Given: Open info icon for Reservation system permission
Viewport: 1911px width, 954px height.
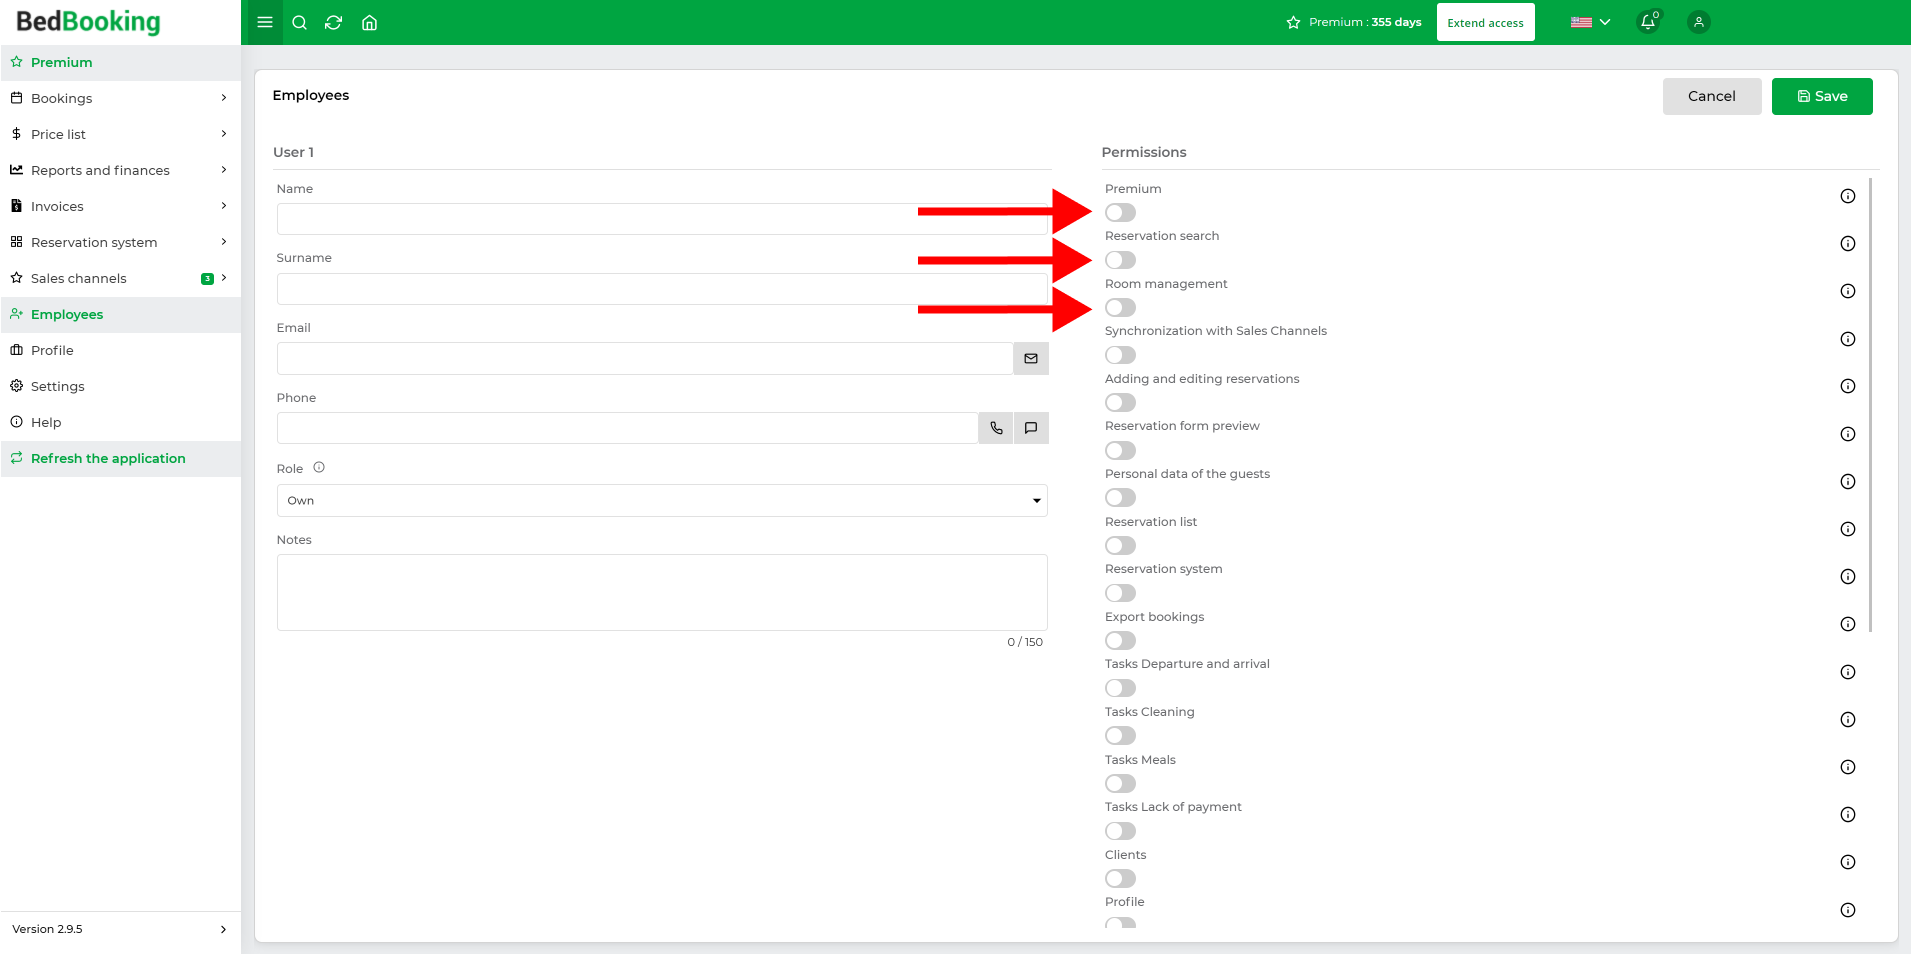Looking at the screenshot, I should click(x=1848, y=577).
